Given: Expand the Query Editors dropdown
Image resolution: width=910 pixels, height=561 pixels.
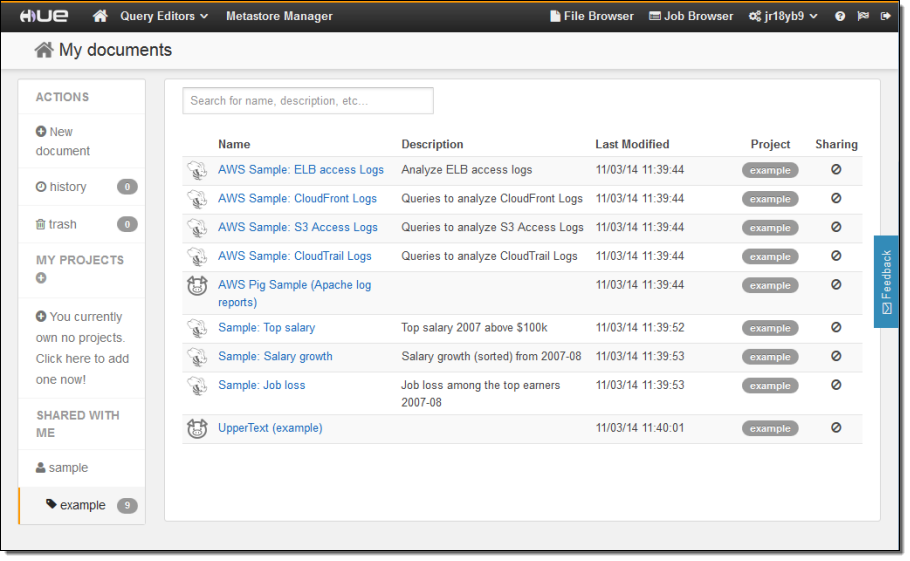Looking at the screenshot, I should [x=164, y=16].
